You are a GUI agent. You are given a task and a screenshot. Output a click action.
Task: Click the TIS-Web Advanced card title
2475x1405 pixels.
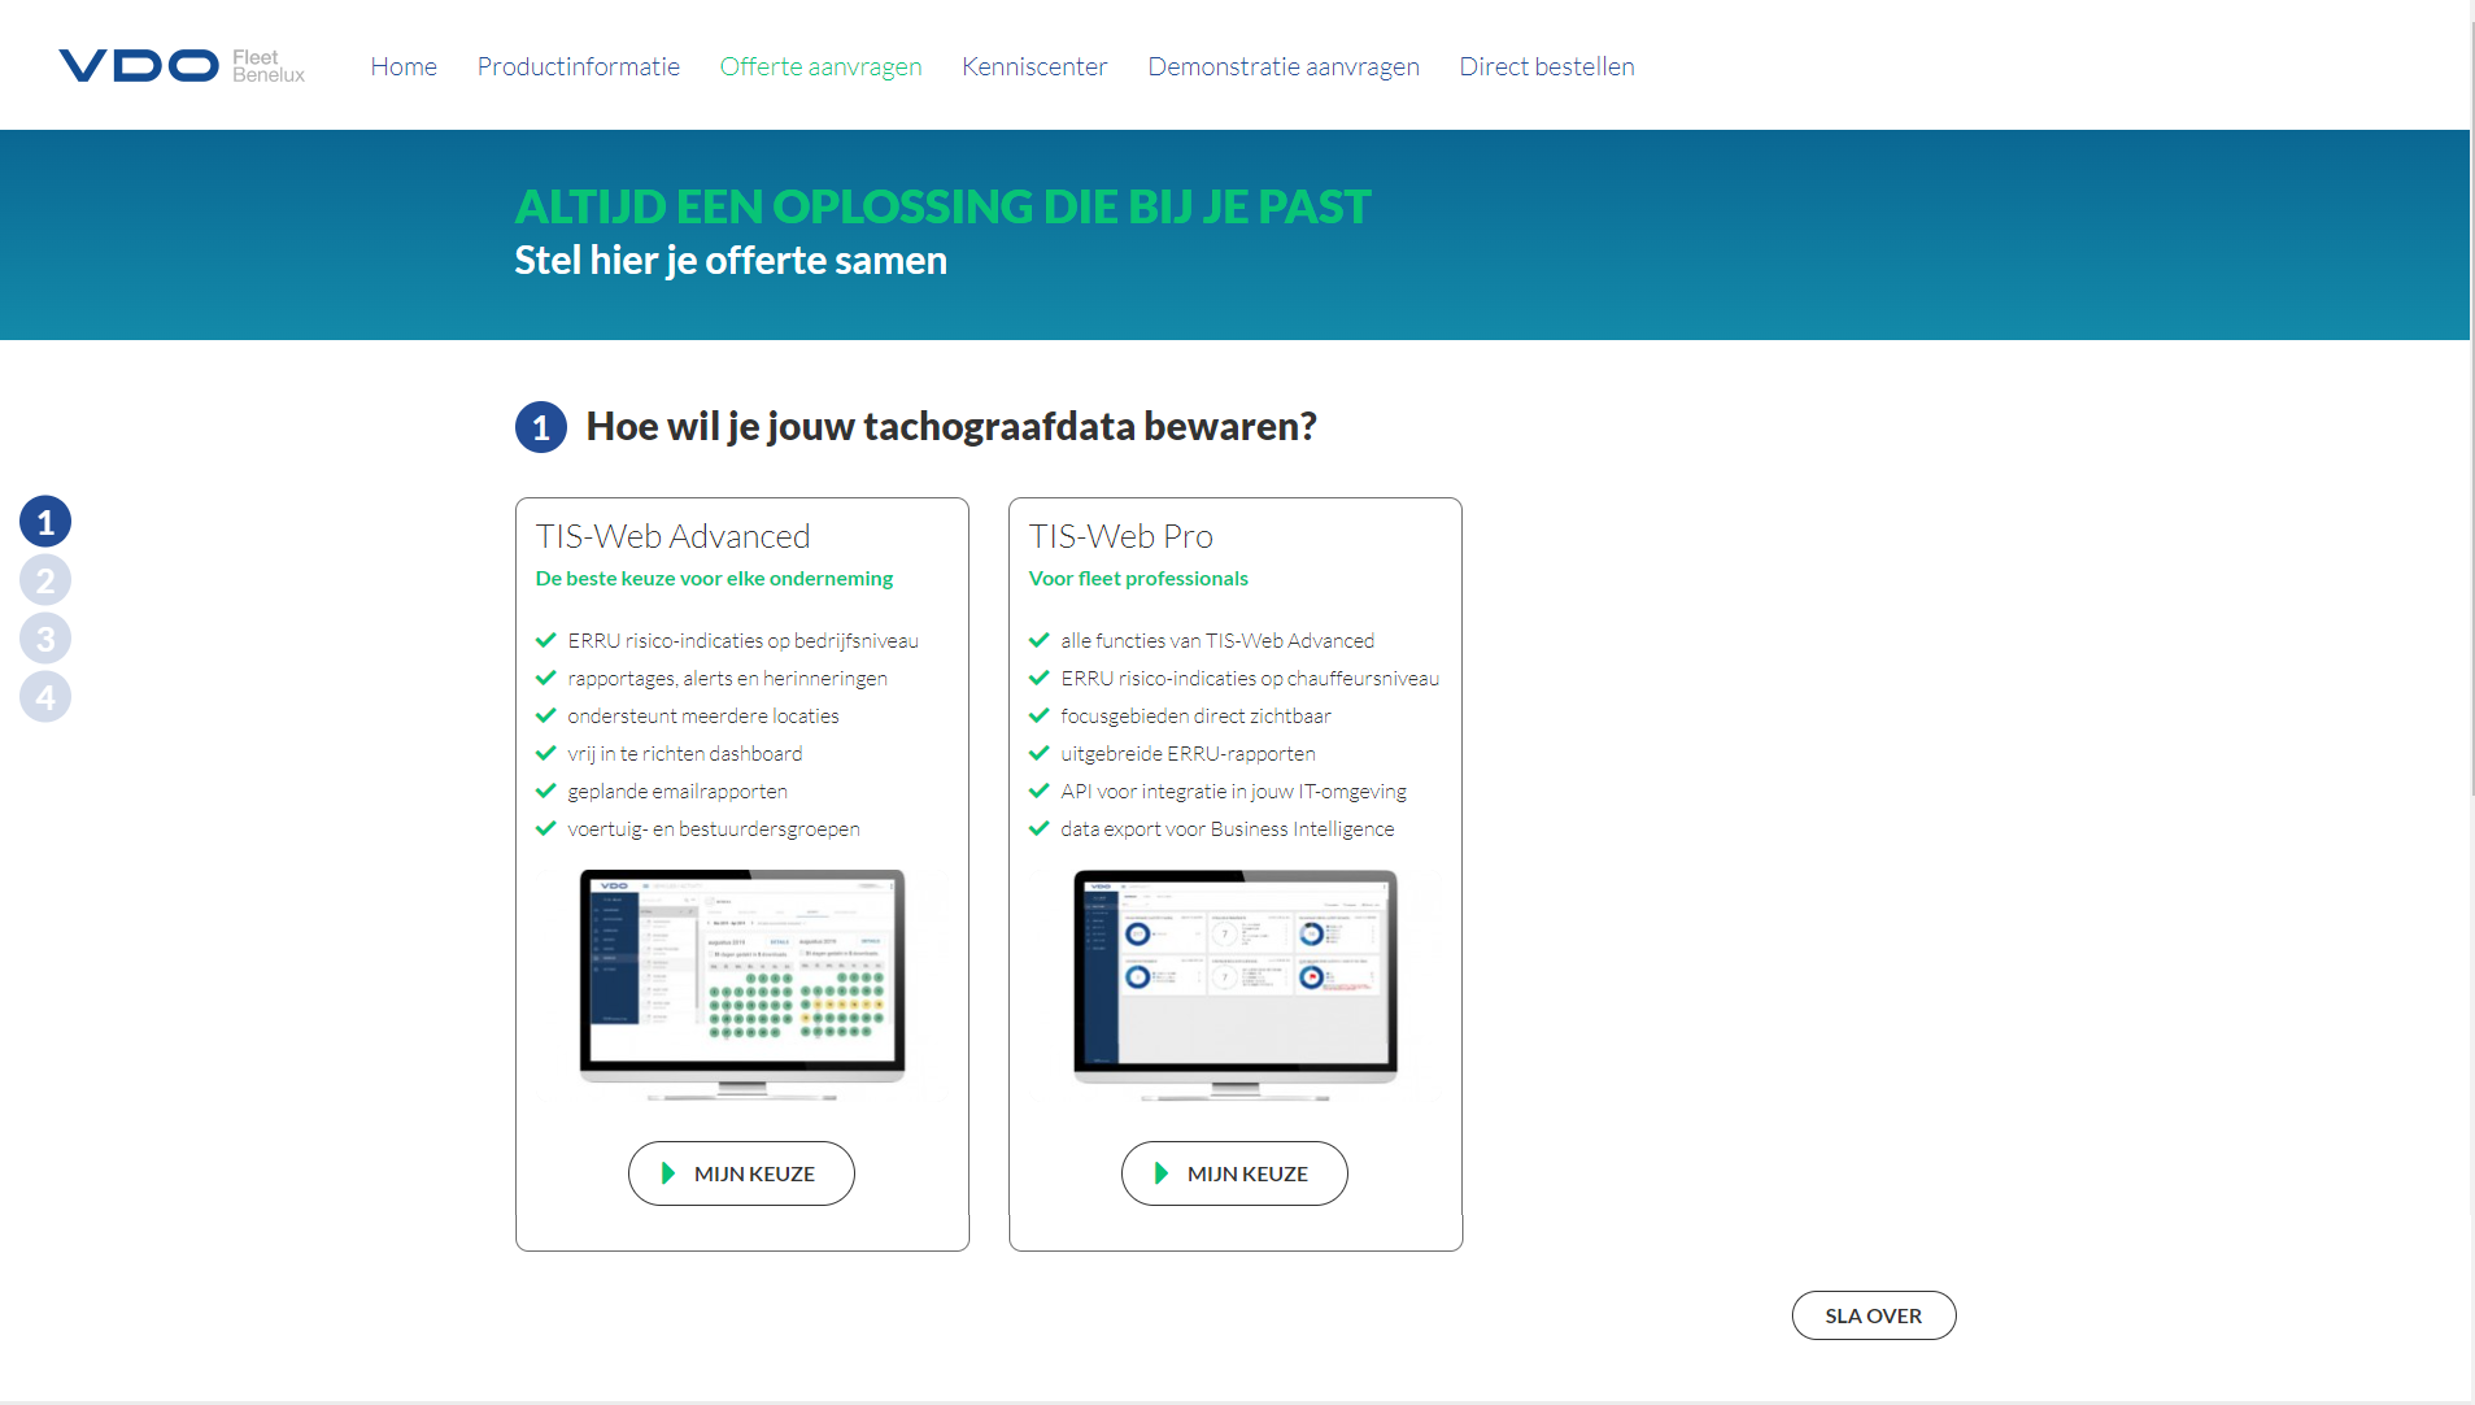(672, 536)
